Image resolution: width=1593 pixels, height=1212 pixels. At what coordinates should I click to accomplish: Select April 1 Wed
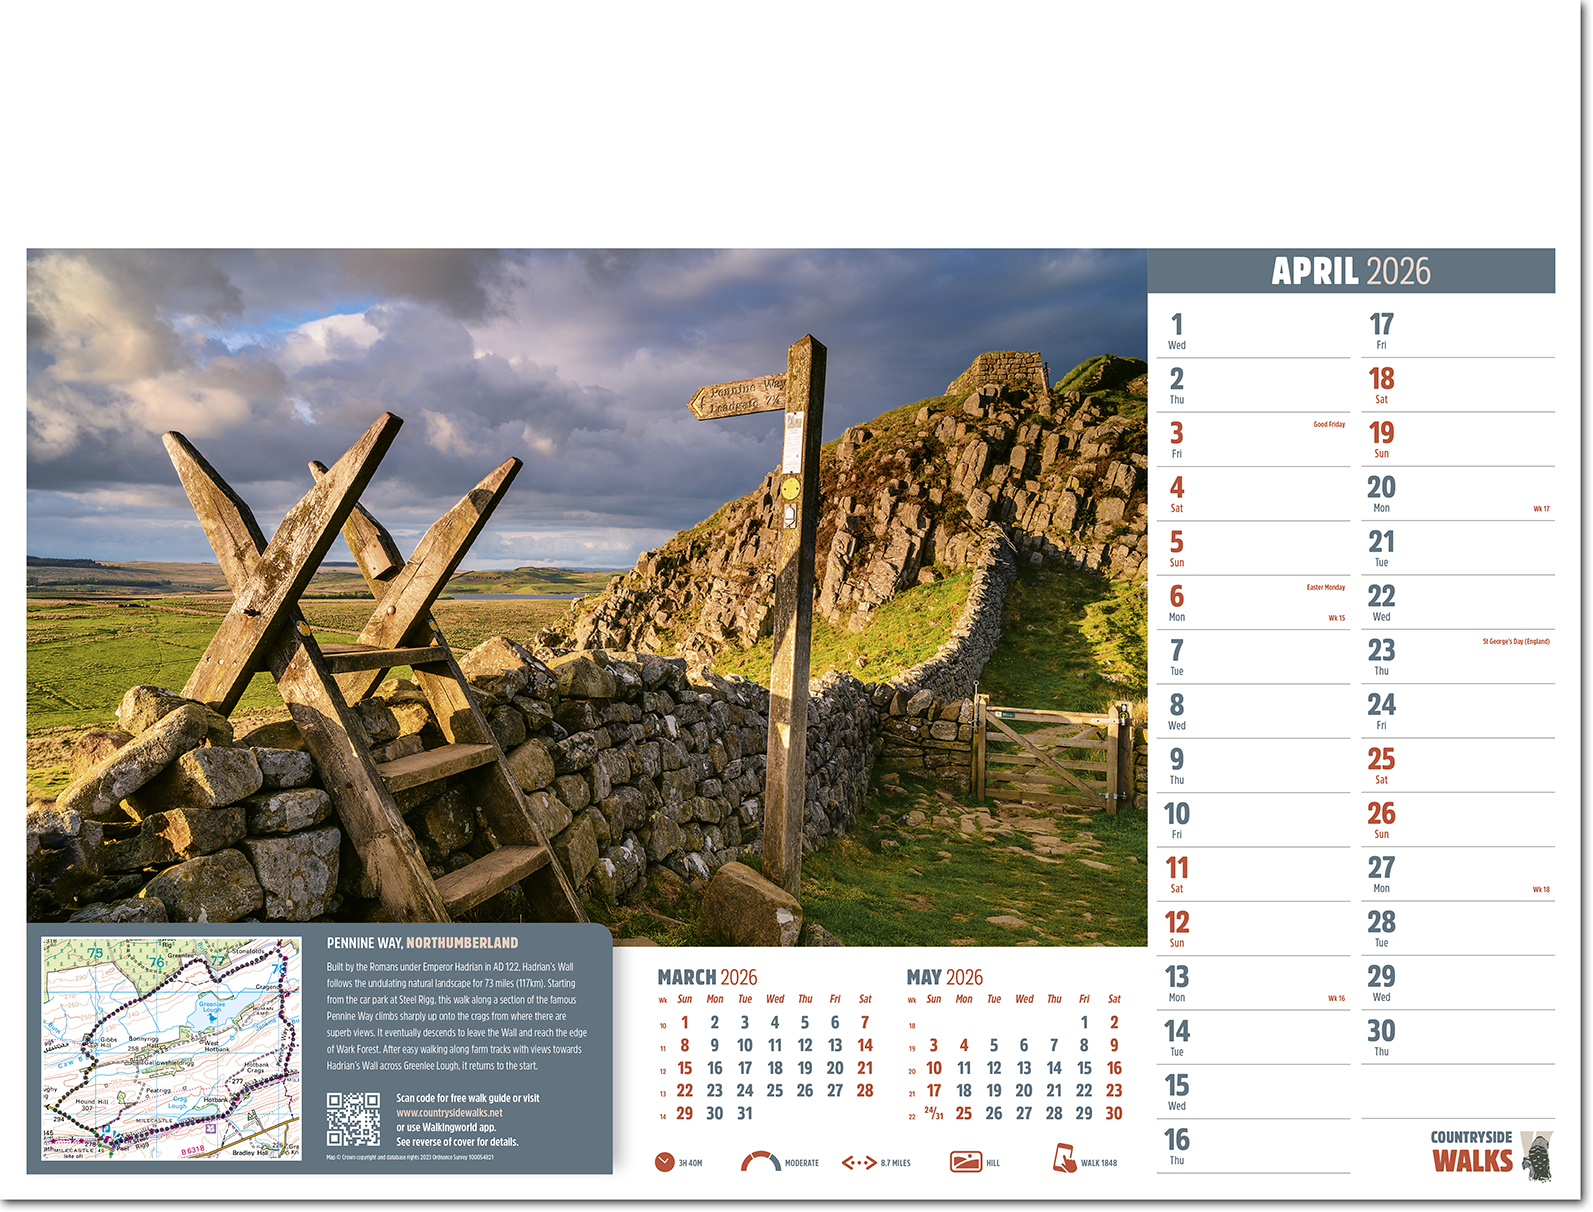[1177, 331]
